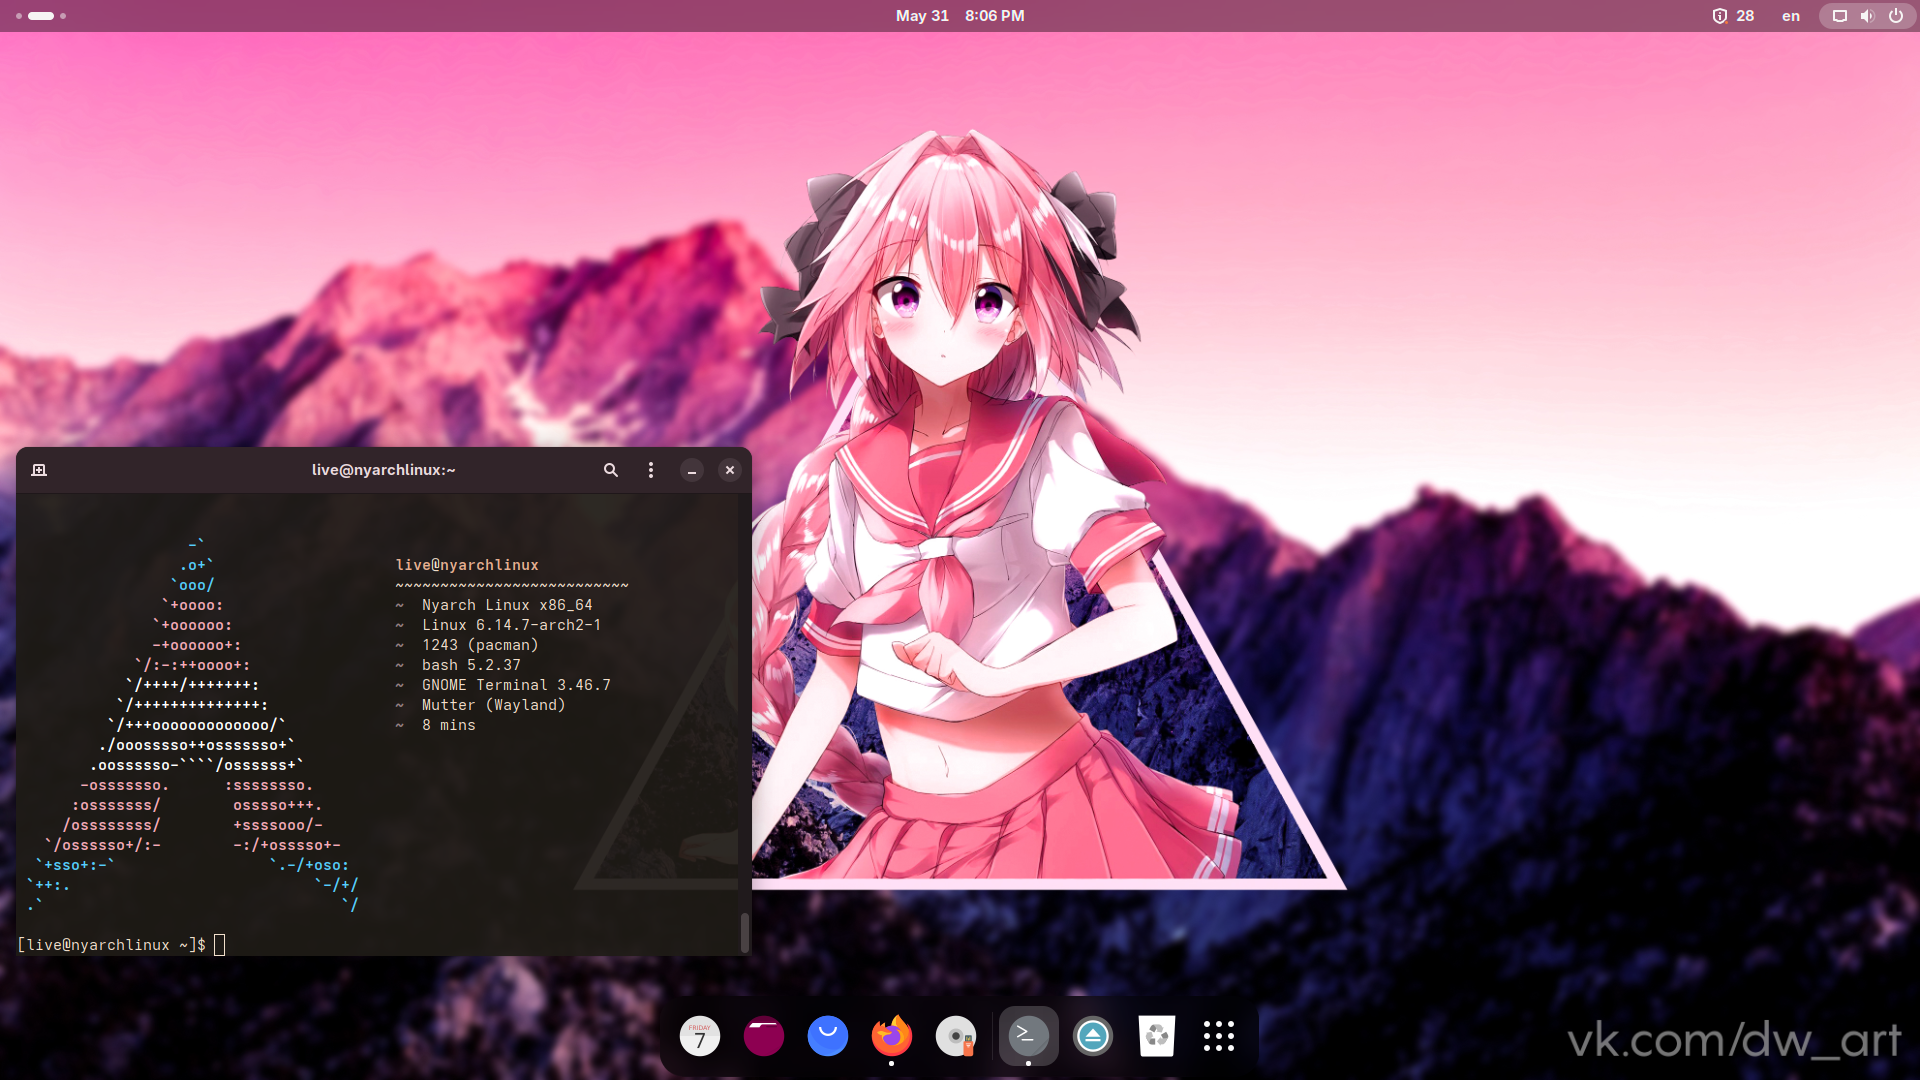Open the date and time menu
The image size is (1920, 1080).
click(x=959, y=16)
